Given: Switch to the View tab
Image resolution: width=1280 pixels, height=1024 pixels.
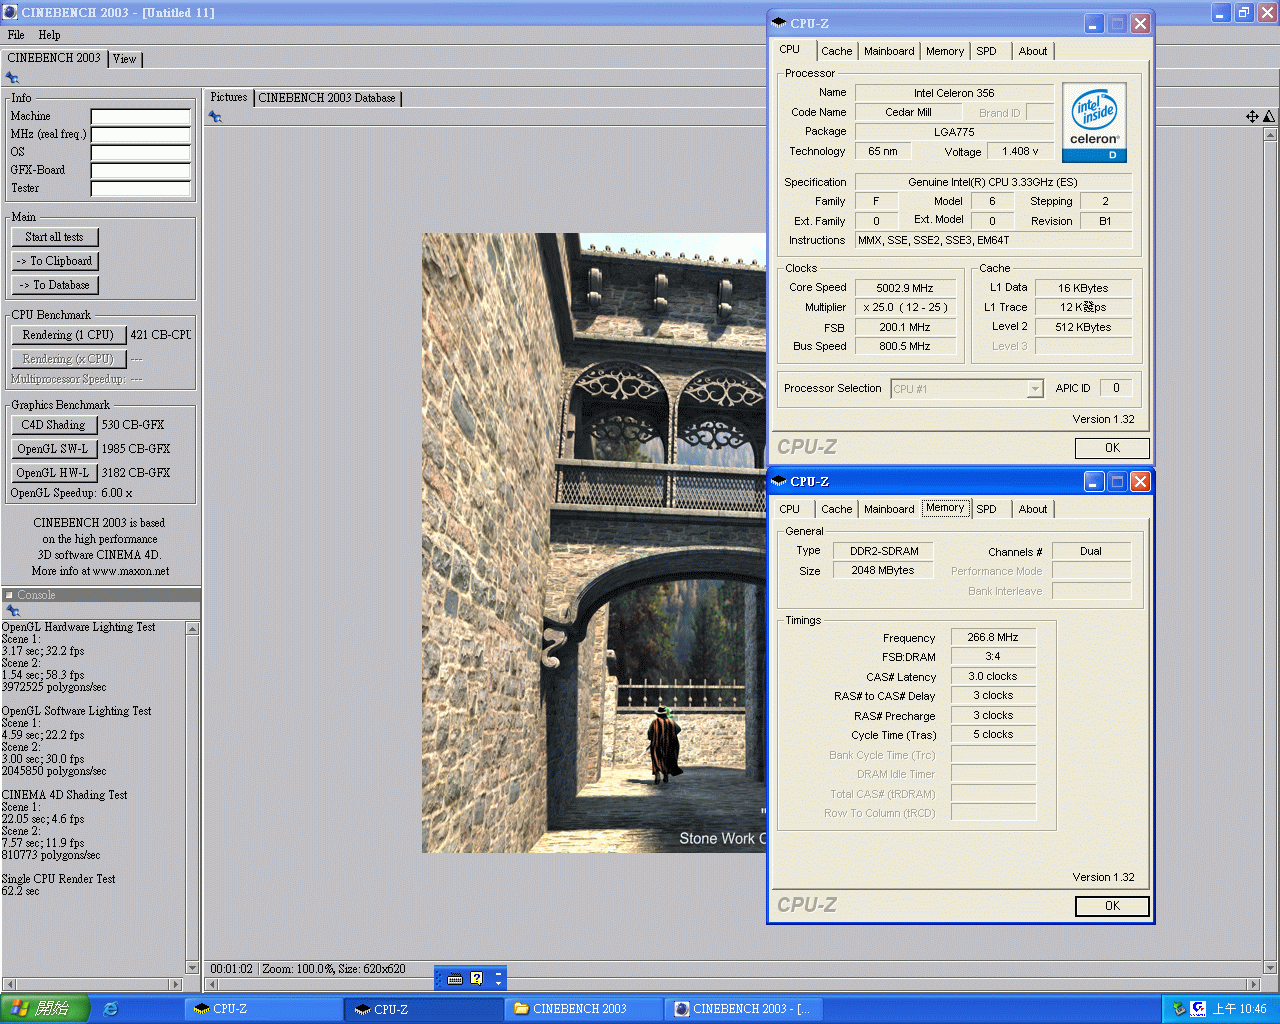Looking at the screenshot, I should pyautogui.click(x=125, y=59).
